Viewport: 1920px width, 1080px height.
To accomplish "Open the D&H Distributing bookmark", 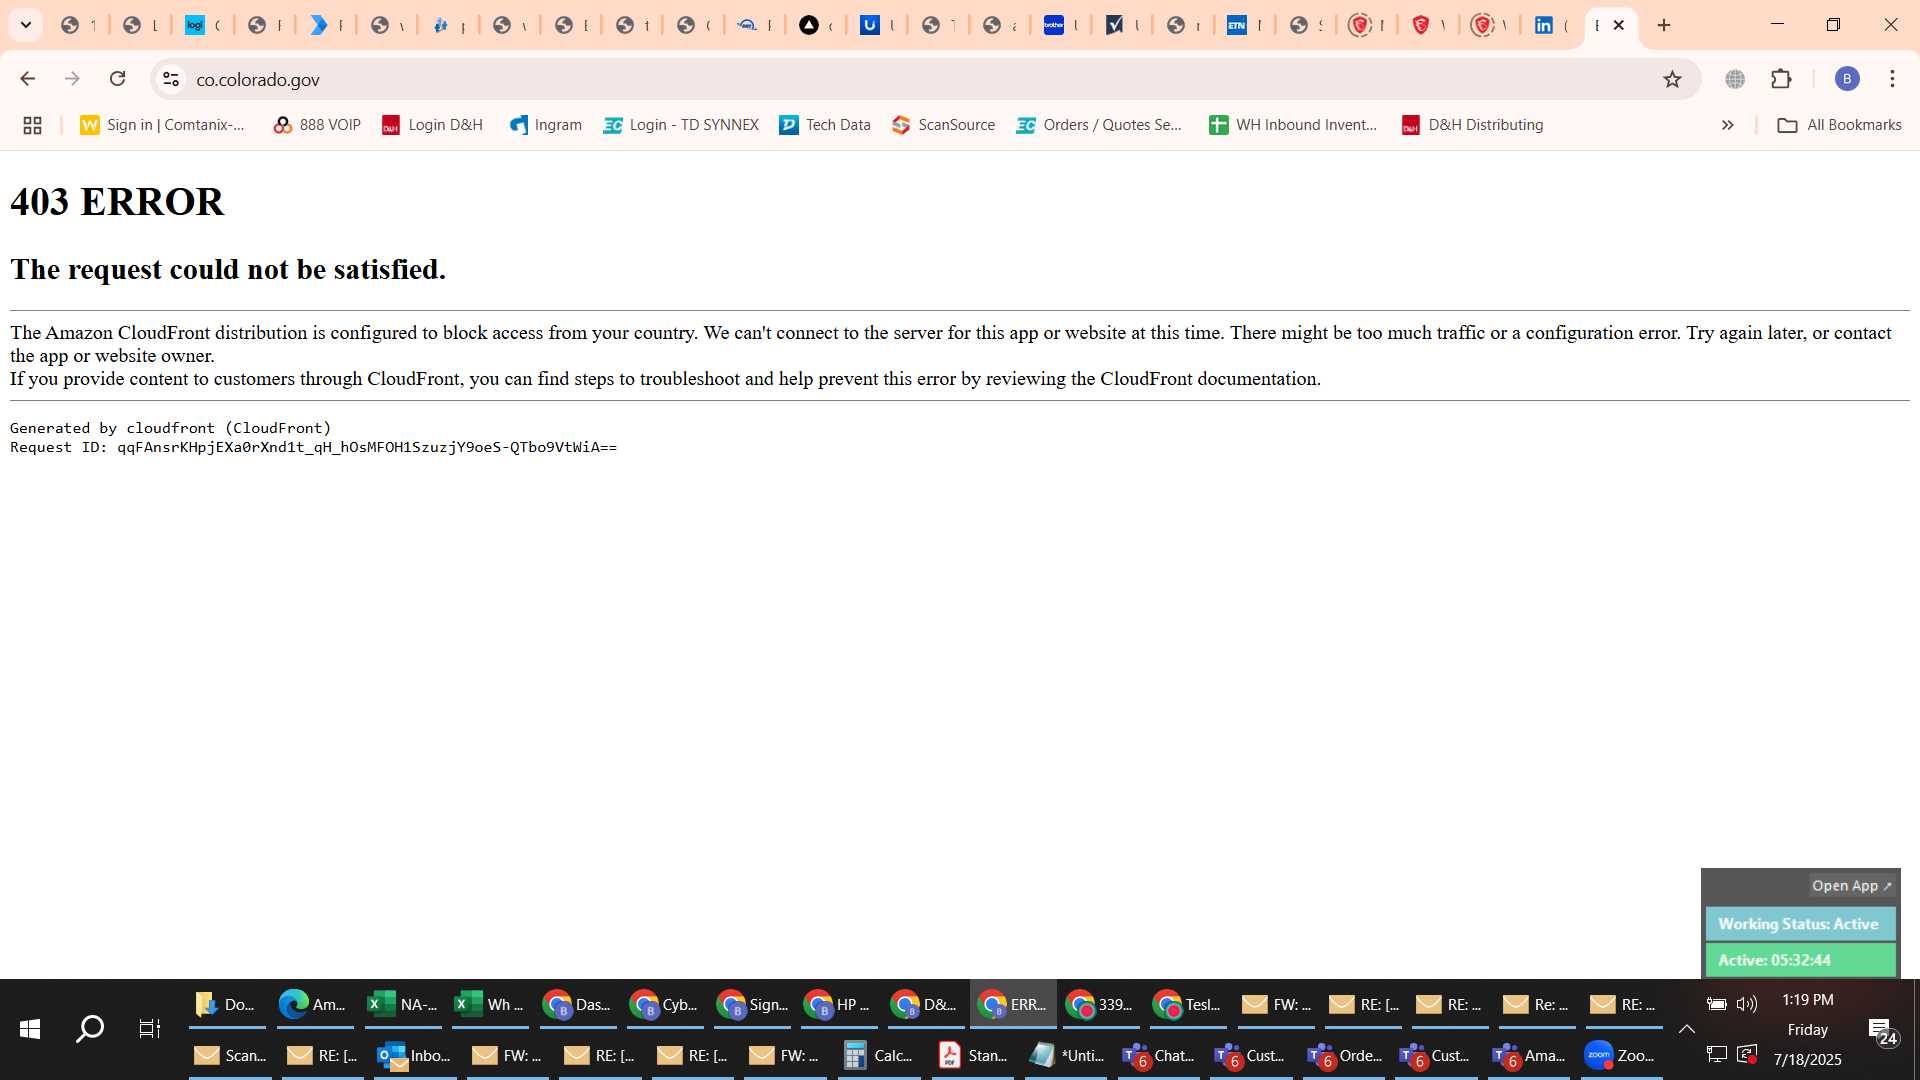I will tap(1472, 125).
